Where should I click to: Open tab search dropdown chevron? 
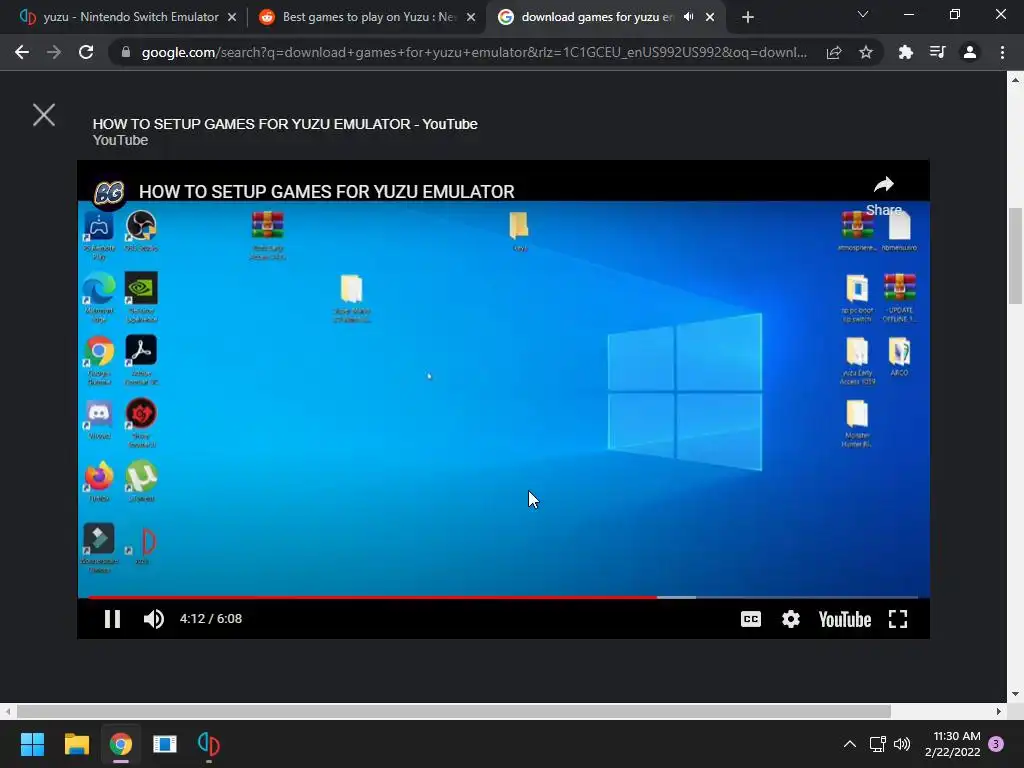pos(863,14)
